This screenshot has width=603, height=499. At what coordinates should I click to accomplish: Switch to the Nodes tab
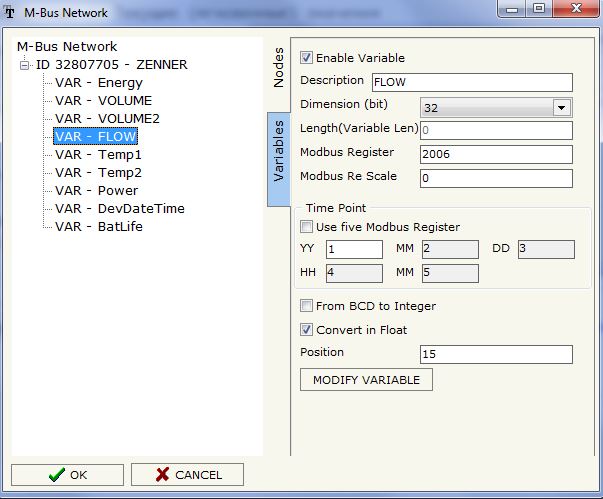click(279, 68)
